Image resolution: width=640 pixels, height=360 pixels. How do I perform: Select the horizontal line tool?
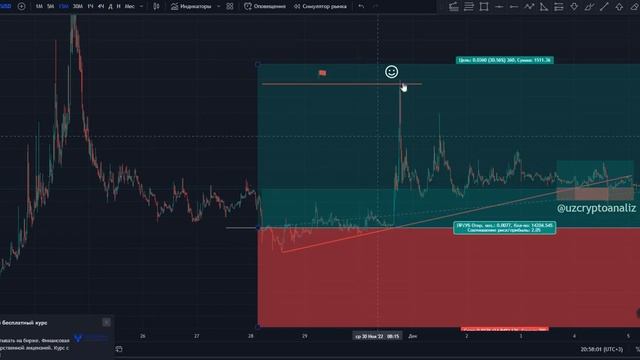499,7
